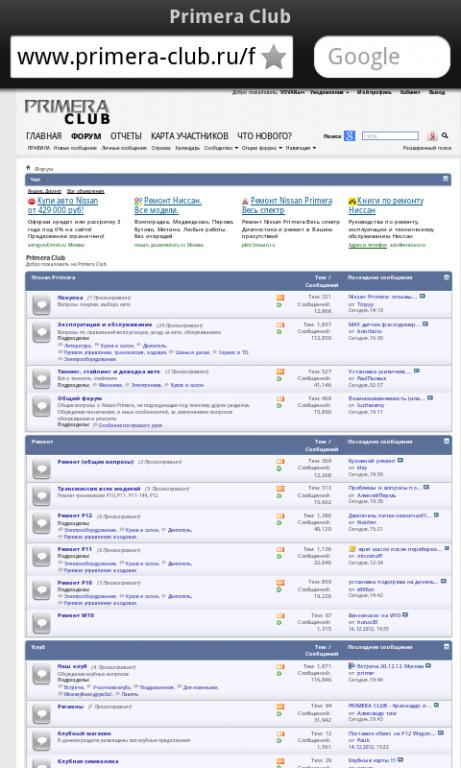Open Расширенный поиск link
This screenshot has width=461, height=768.
coord(427,148)
